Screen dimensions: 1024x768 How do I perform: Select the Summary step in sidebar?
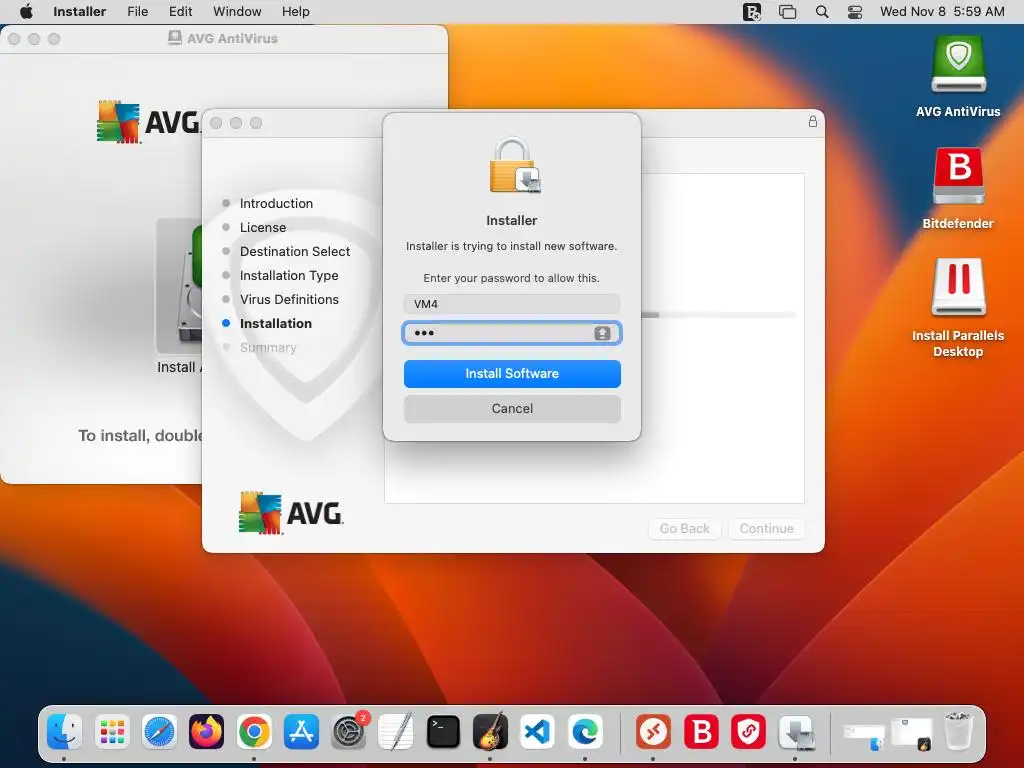[x=268, y=347]
